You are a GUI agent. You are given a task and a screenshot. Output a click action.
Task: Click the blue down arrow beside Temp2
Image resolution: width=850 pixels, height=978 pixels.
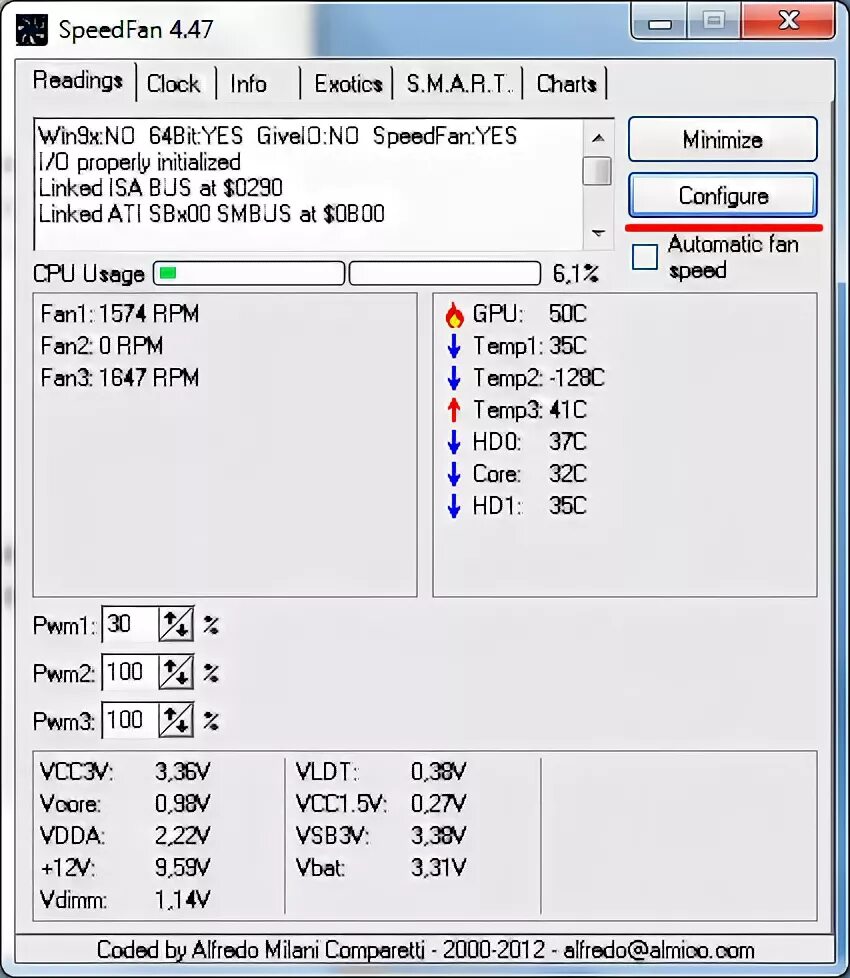454,378
